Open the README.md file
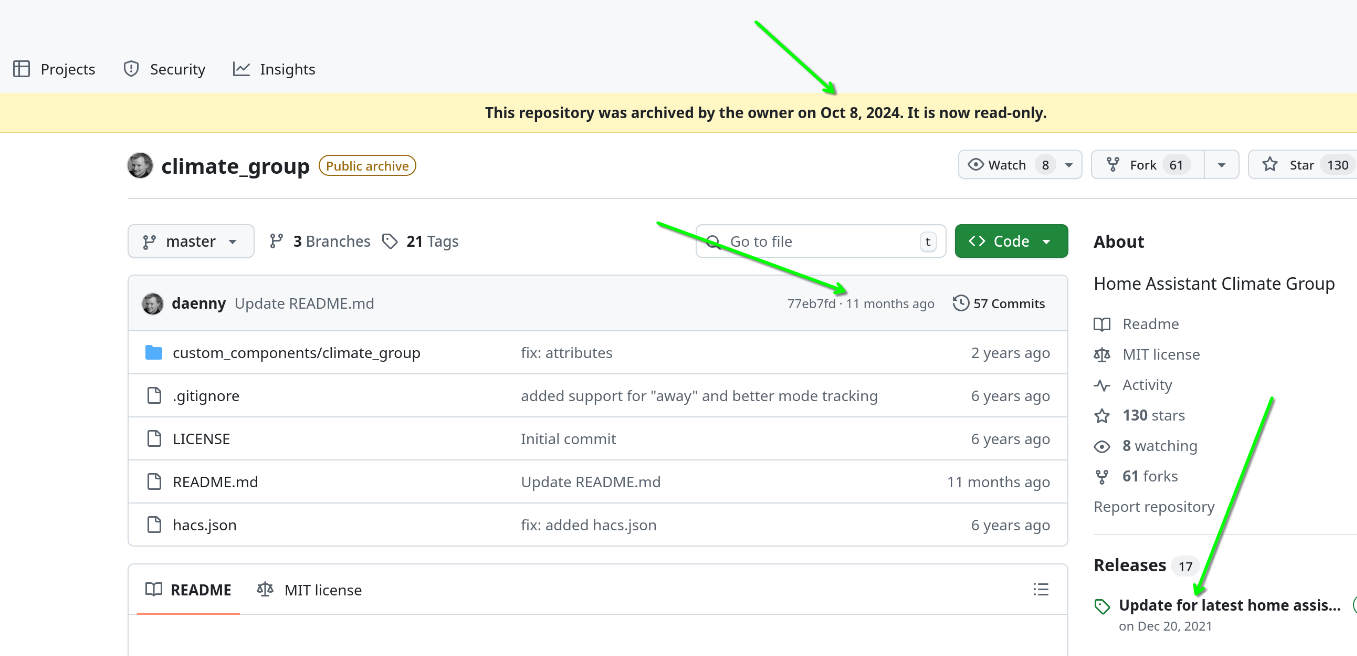The image size is (1357, 656). [215, 482]
